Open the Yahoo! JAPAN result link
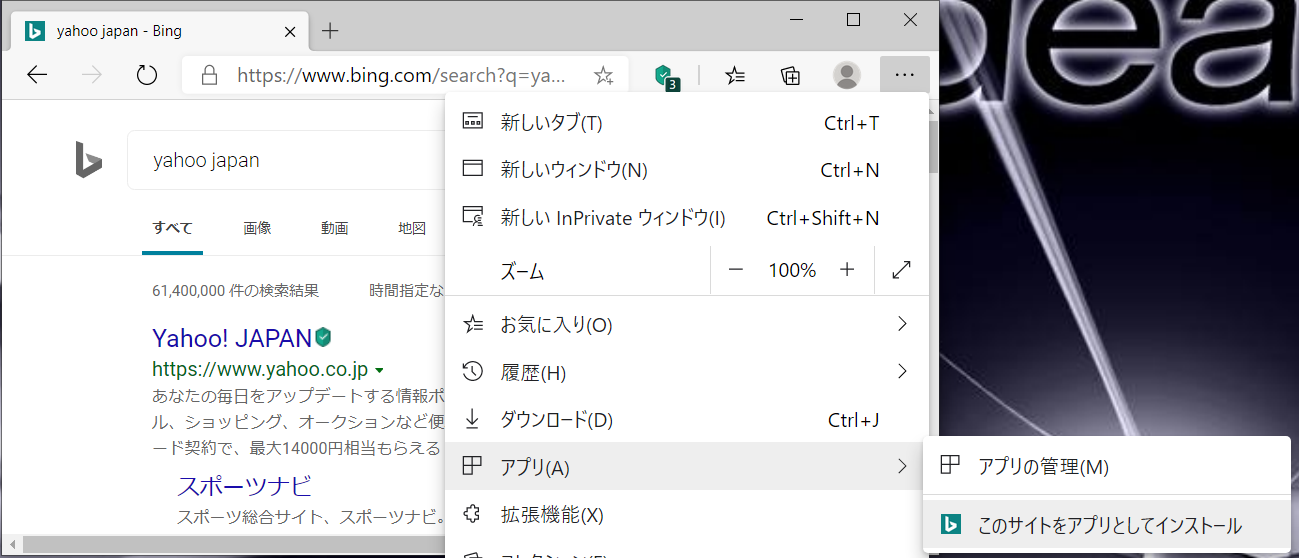The width and height of the screenshot is (1299, 558). point(232,337)
